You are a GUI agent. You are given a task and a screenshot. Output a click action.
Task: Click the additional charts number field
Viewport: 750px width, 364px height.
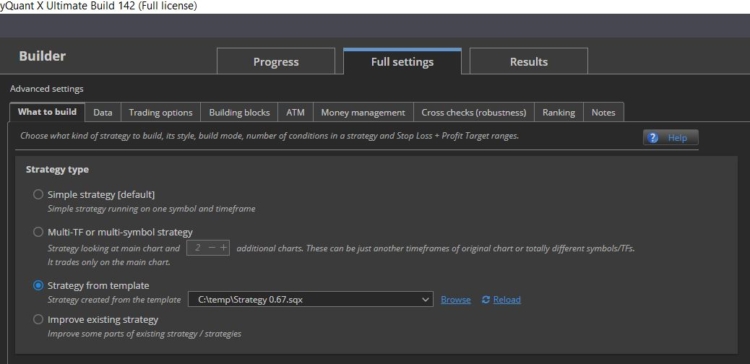pos(197,248)
